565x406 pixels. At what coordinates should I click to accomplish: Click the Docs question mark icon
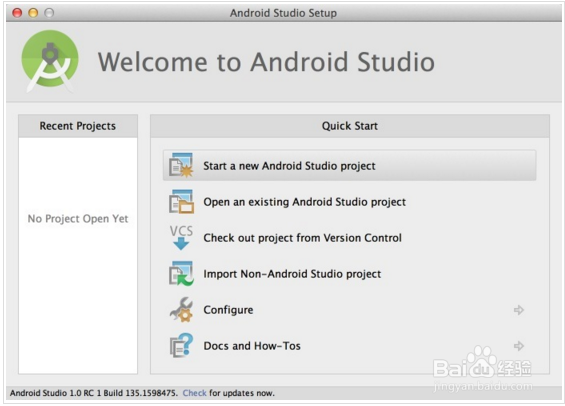(181, 345)
